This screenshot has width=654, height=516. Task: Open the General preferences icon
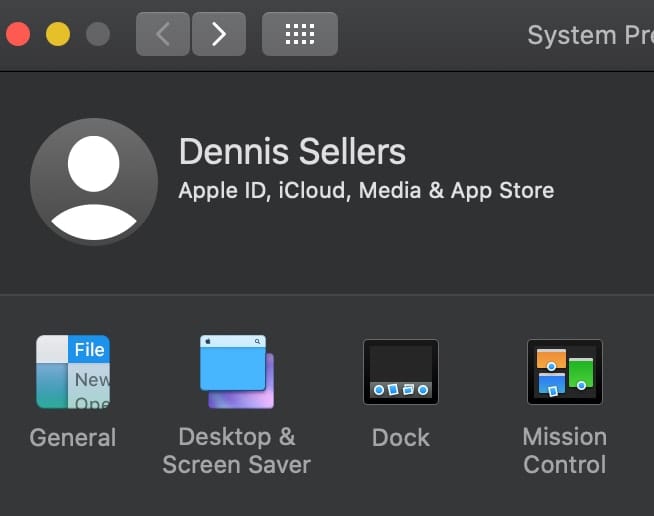point(73,372)
